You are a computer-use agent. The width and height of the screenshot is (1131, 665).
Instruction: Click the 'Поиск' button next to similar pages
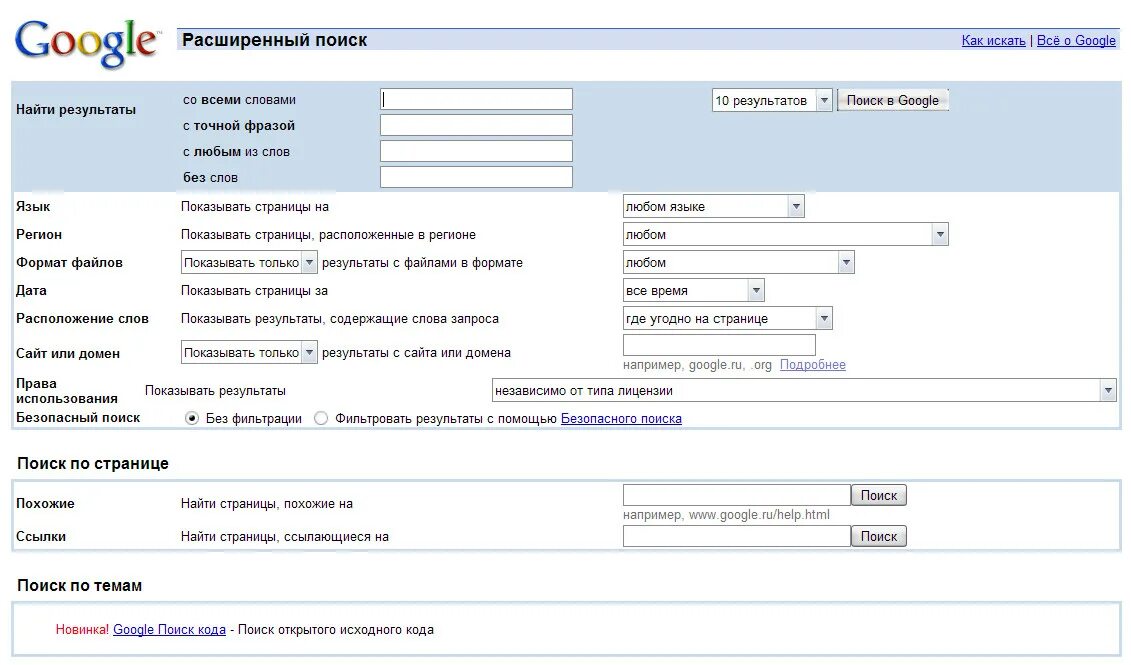coord(878,495)
